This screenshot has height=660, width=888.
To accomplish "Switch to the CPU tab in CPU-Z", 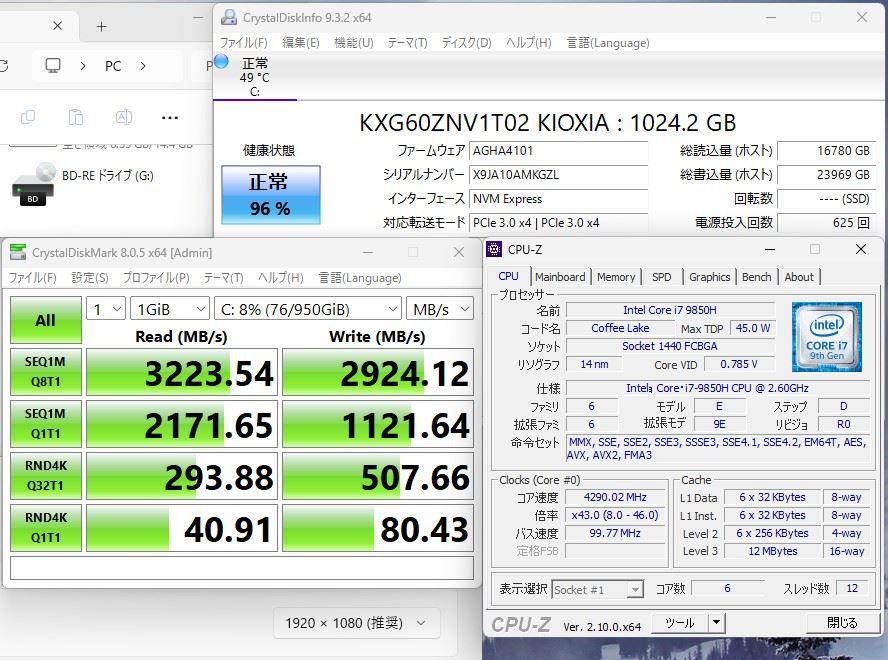I will click(x=509, y=276).
